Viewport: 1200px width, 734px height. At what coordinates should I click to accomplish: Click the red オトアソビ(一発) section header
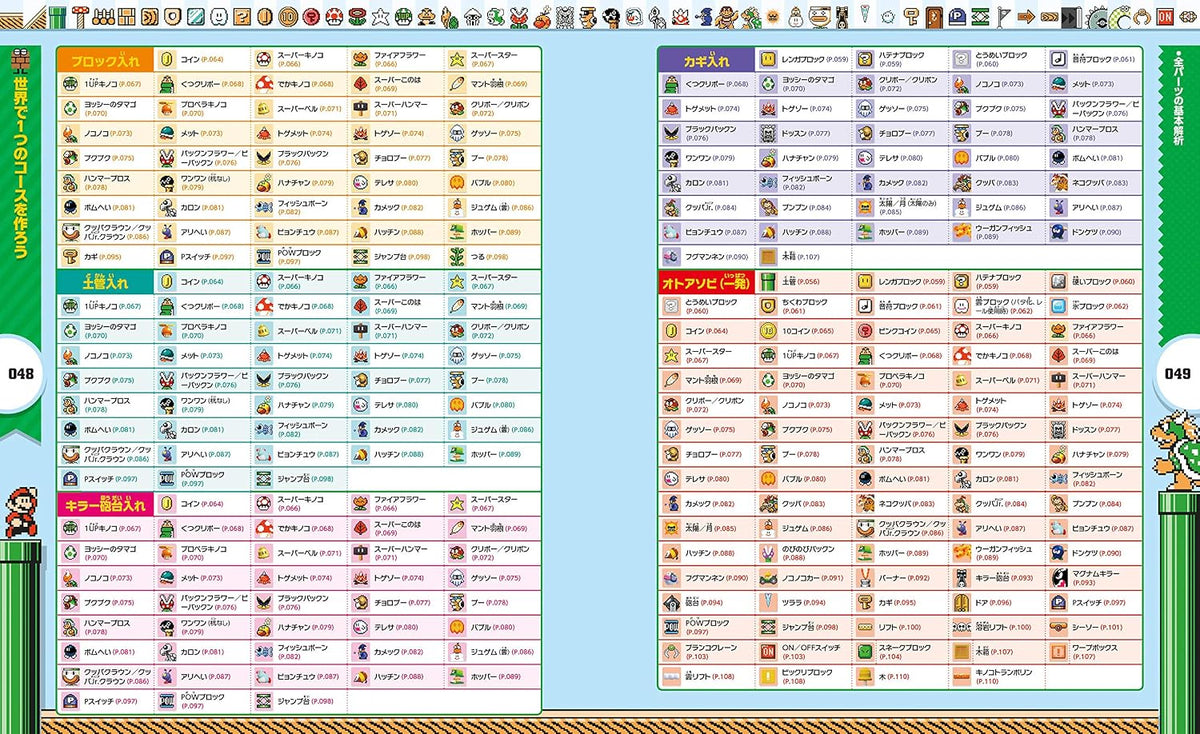click(705, 282)
